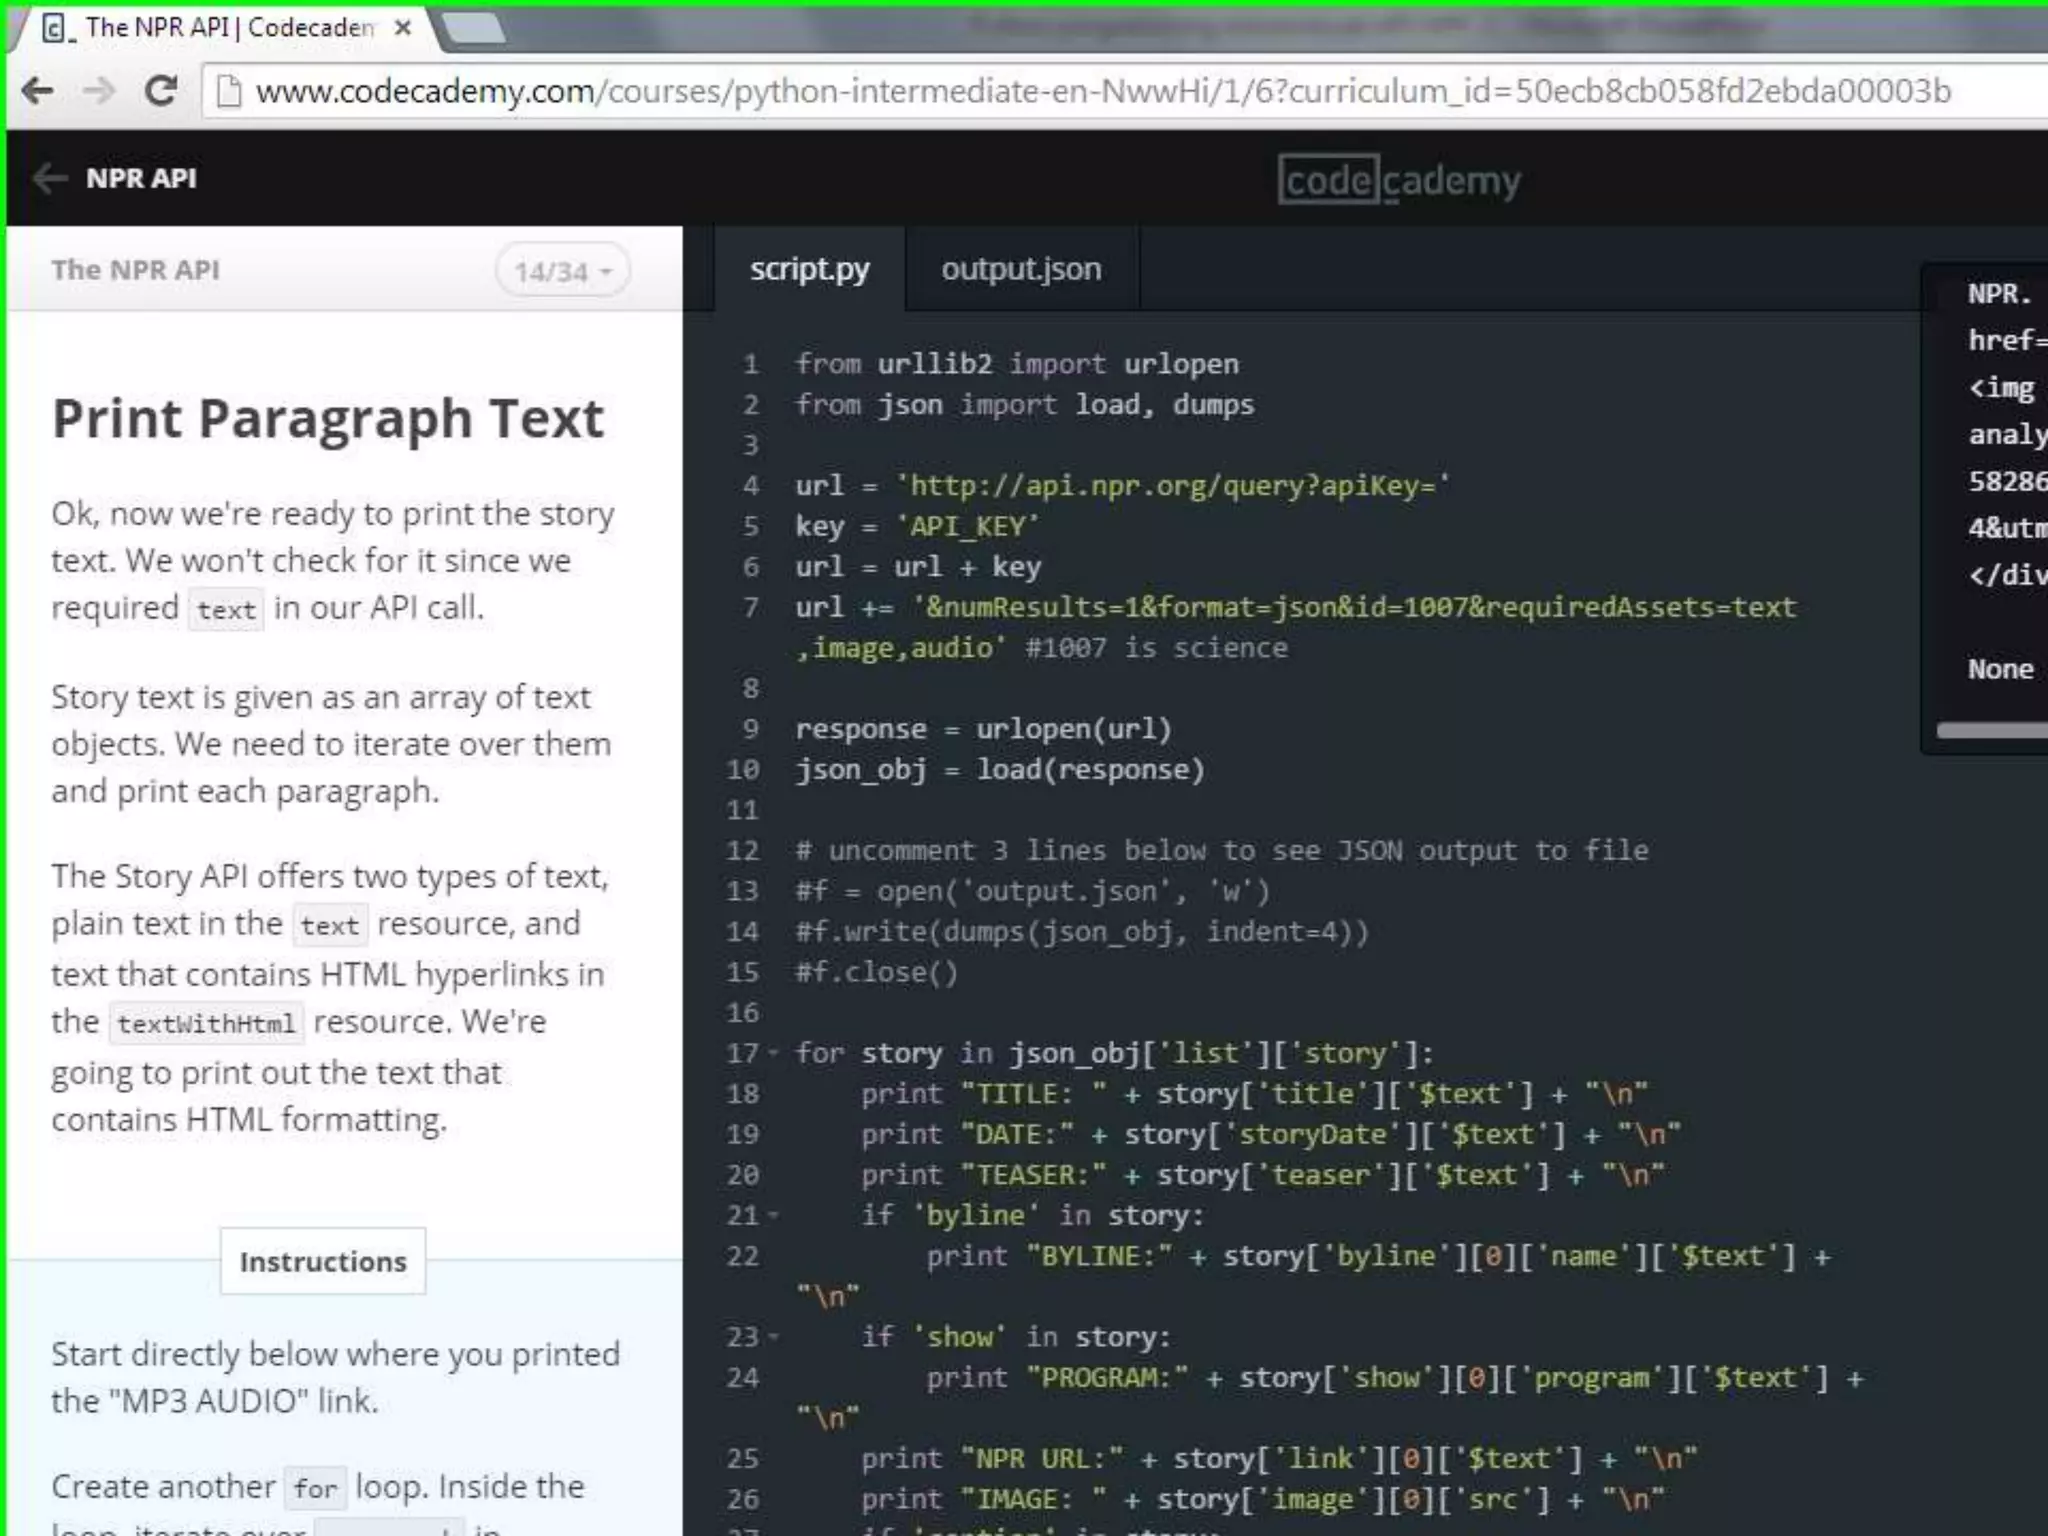The image size is (2048, 1536).
Task: Click the Codecademy logo
Action: click(x=1399, y=180)
